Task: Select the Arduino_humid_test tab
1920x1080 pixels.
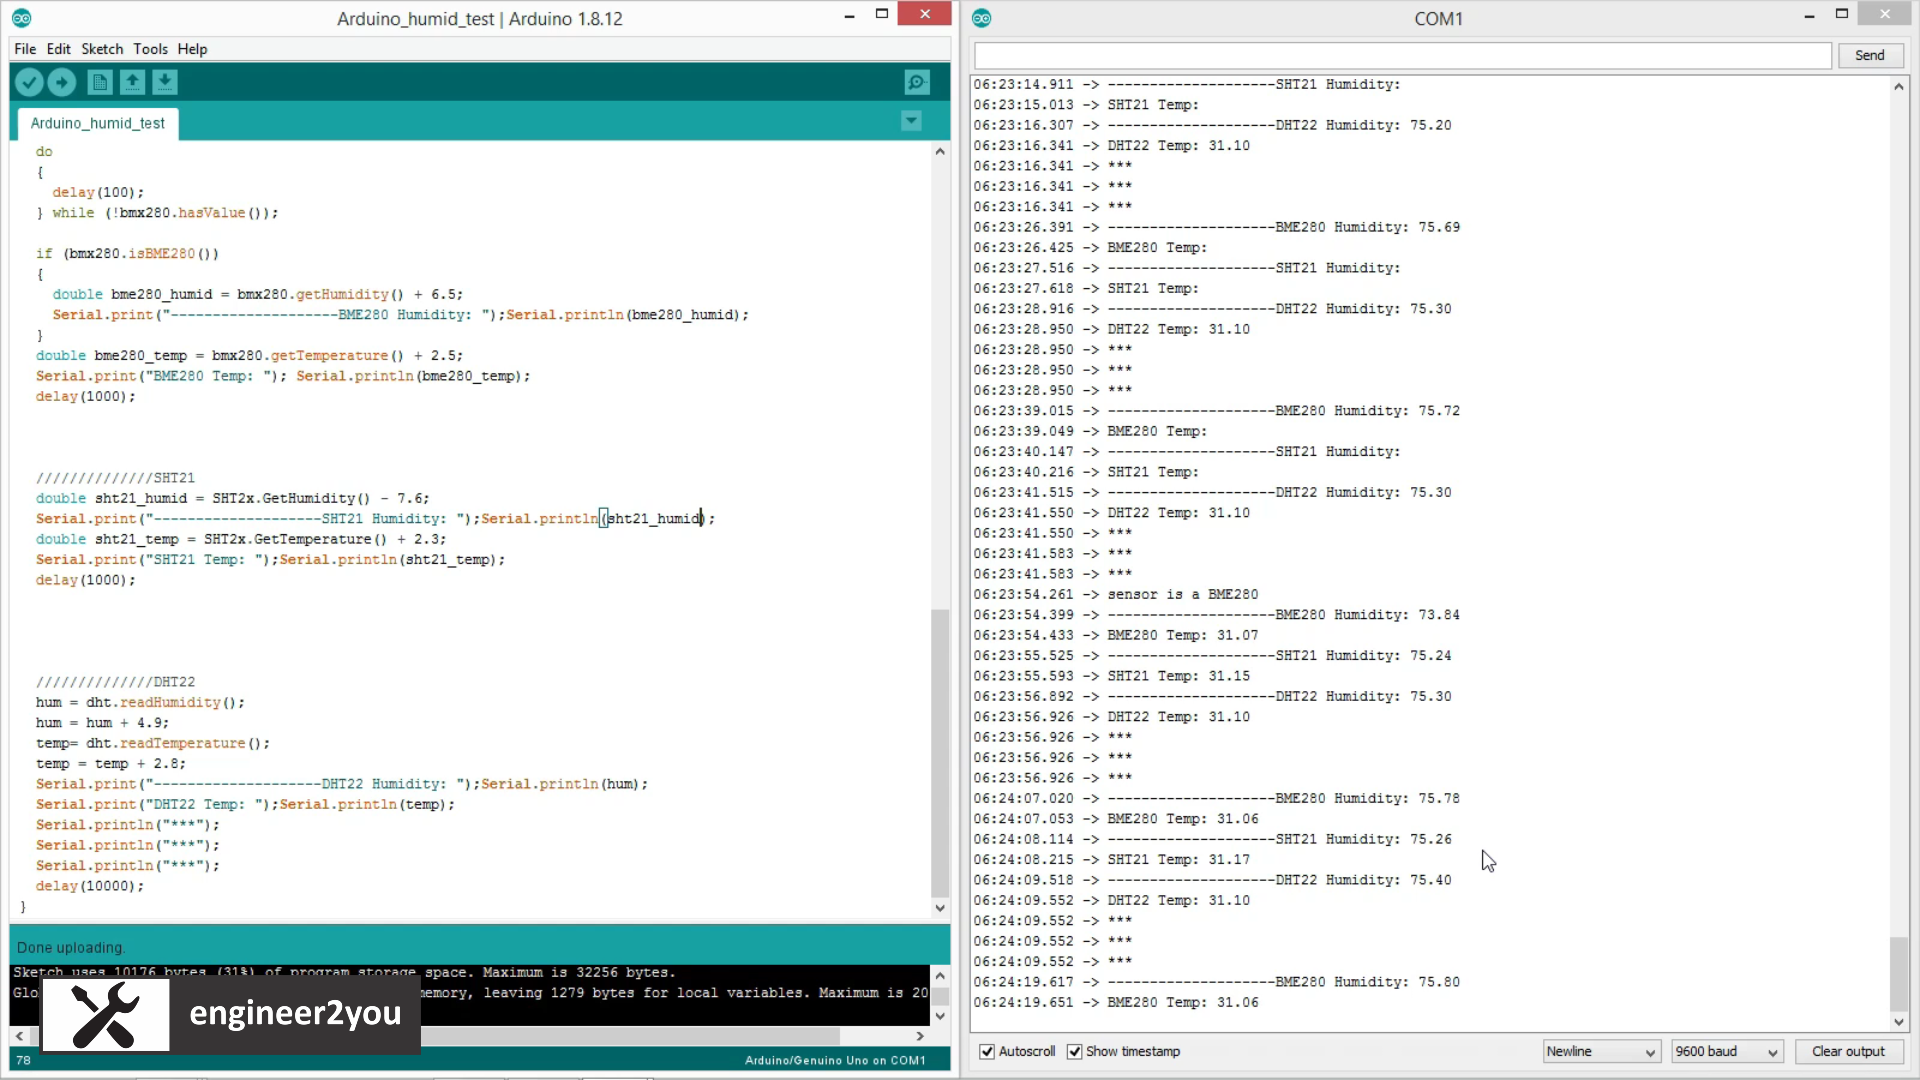Action: pyautogui.click(x=97, y=123)
